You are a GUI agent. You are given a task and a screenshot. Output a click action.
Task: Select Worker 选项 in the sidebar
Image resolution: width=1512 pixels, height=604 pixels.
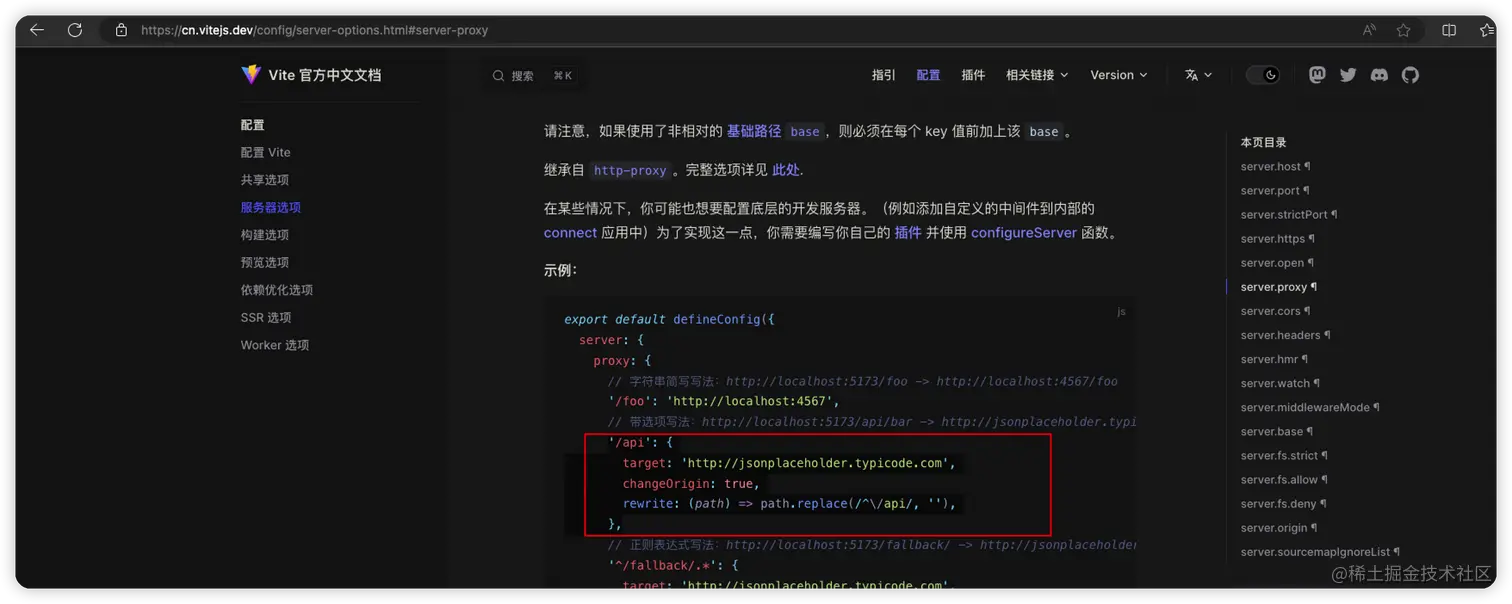point(275,345)
